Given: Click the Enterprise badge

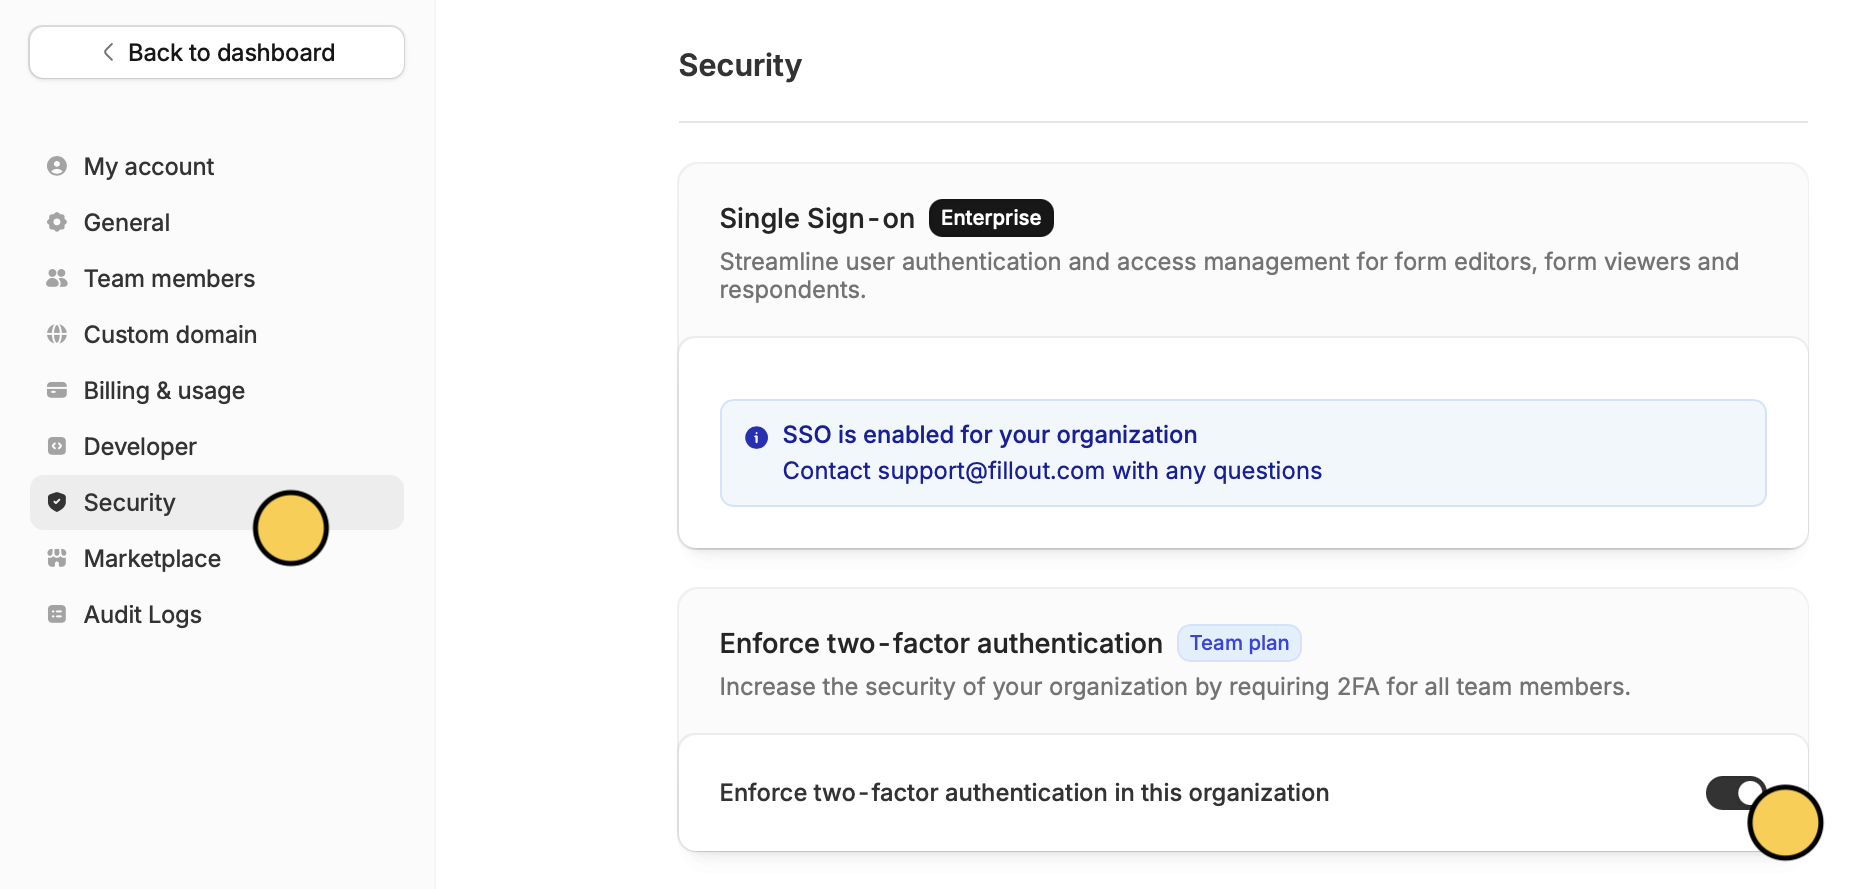Looking at the screenshot, I should pos(990,218).
